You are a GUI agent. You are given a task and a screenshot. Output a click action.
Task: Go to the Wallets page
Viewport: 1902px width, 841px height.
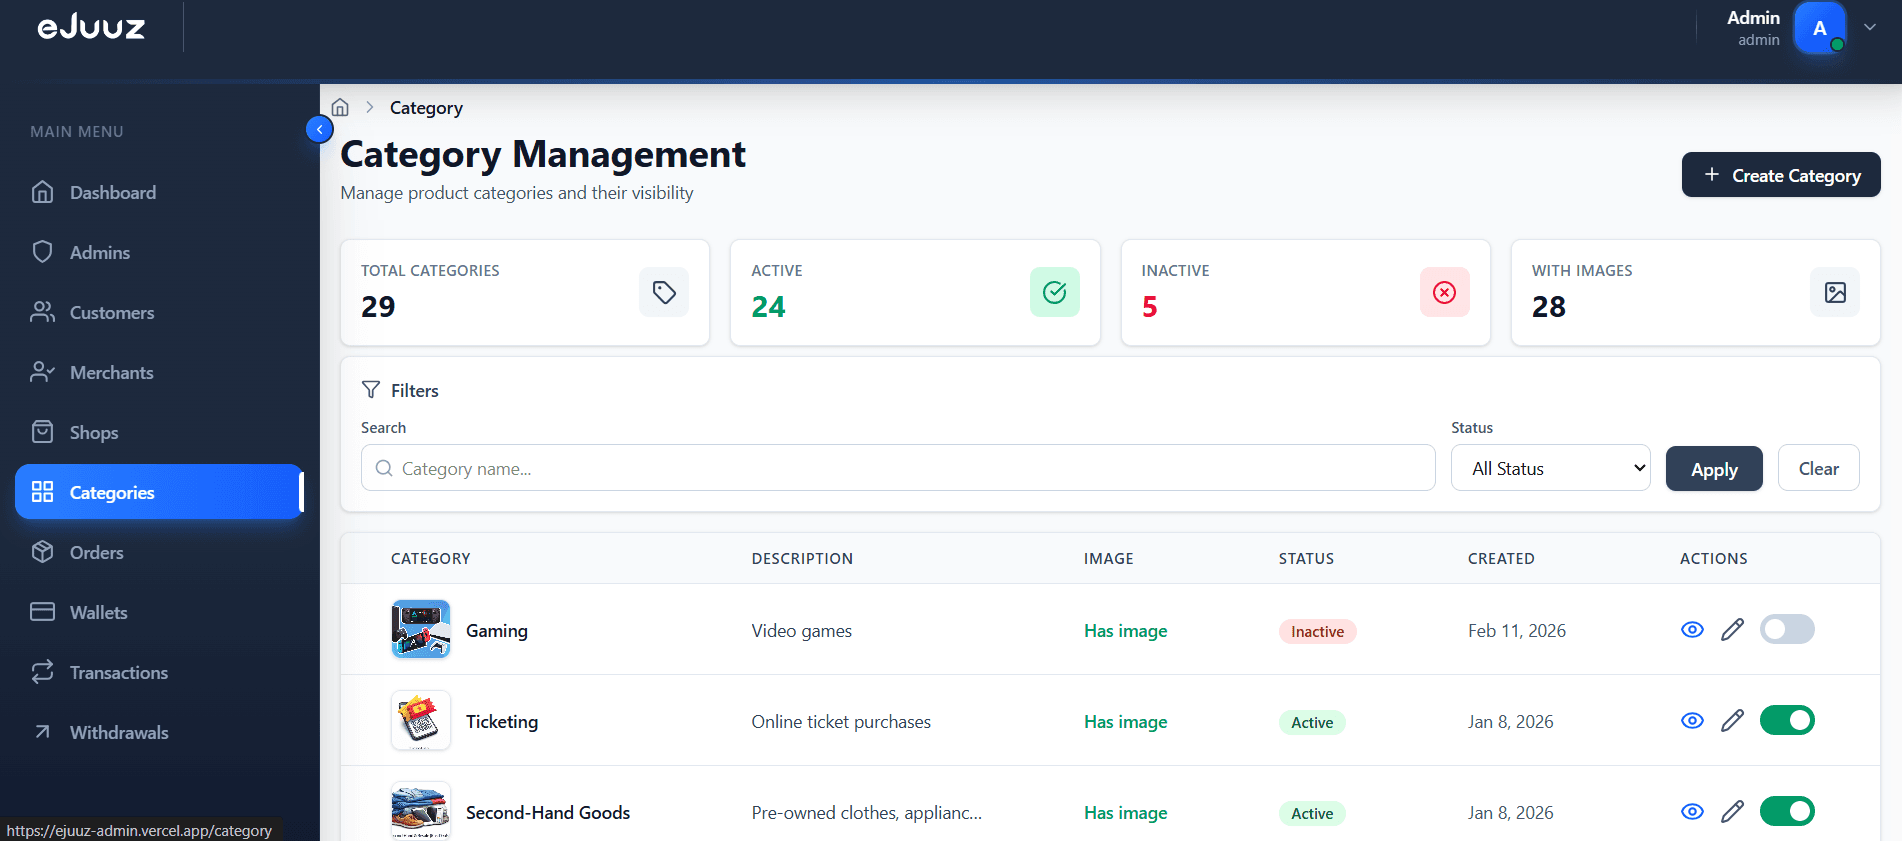pos(159,612)
